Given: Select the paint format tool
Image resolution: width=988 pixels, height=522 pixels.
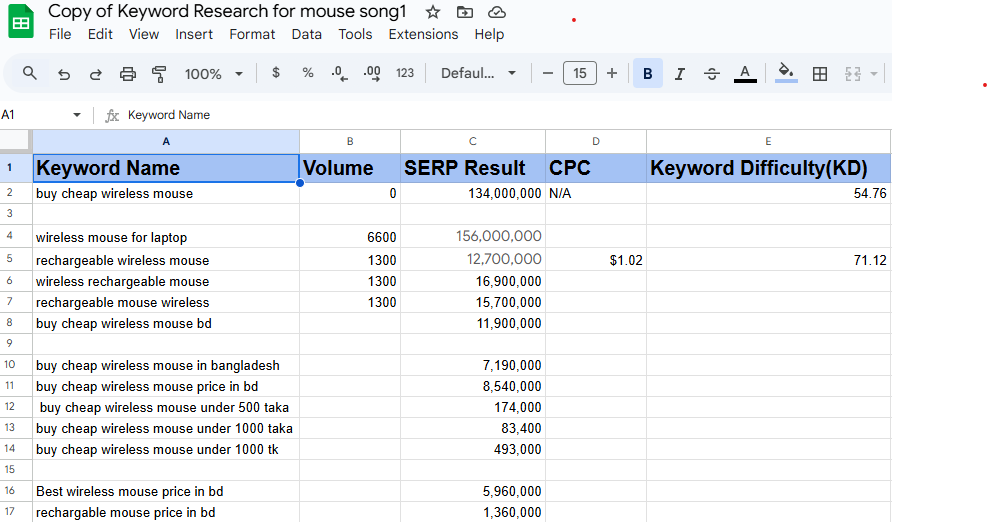Looking at the screenshot, I should pos(159,74).
